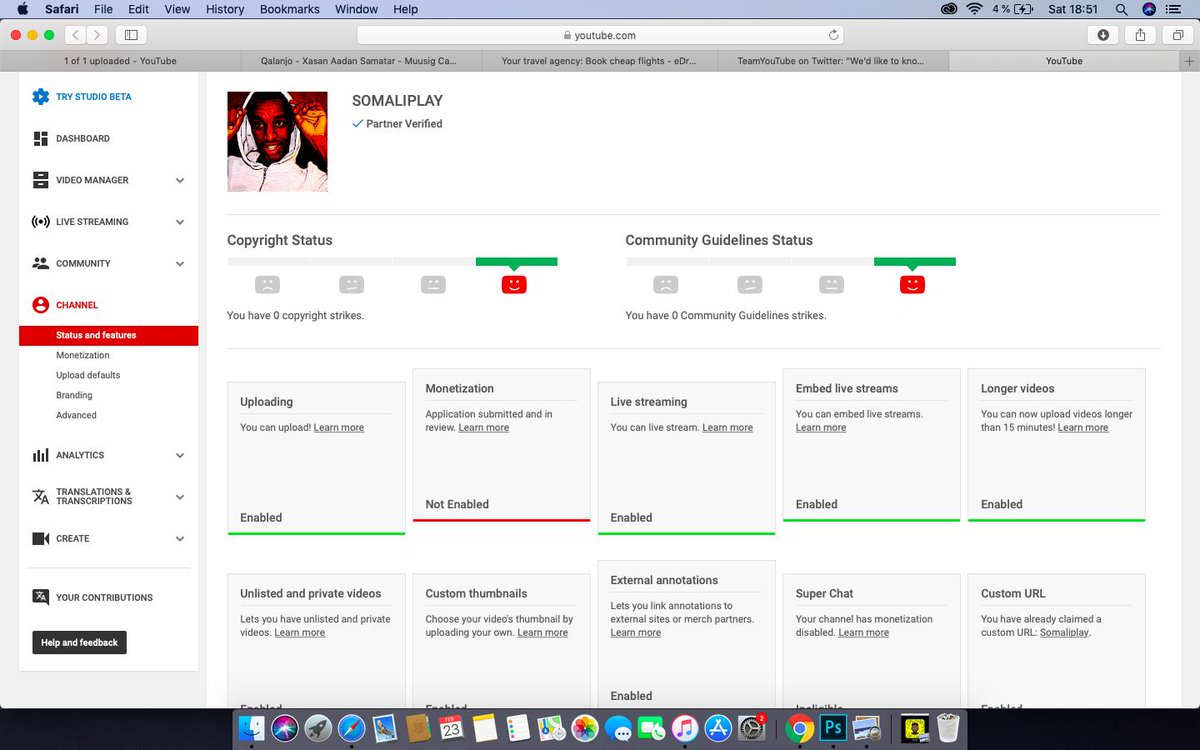Click Learn more in Super Chat card

(864, 632)
